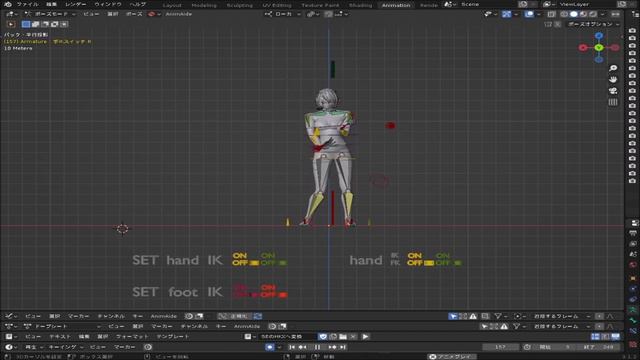Open the ファイル (File) menu
The height and width of the screenshot is (360, 640).
[x=27, y=4]
